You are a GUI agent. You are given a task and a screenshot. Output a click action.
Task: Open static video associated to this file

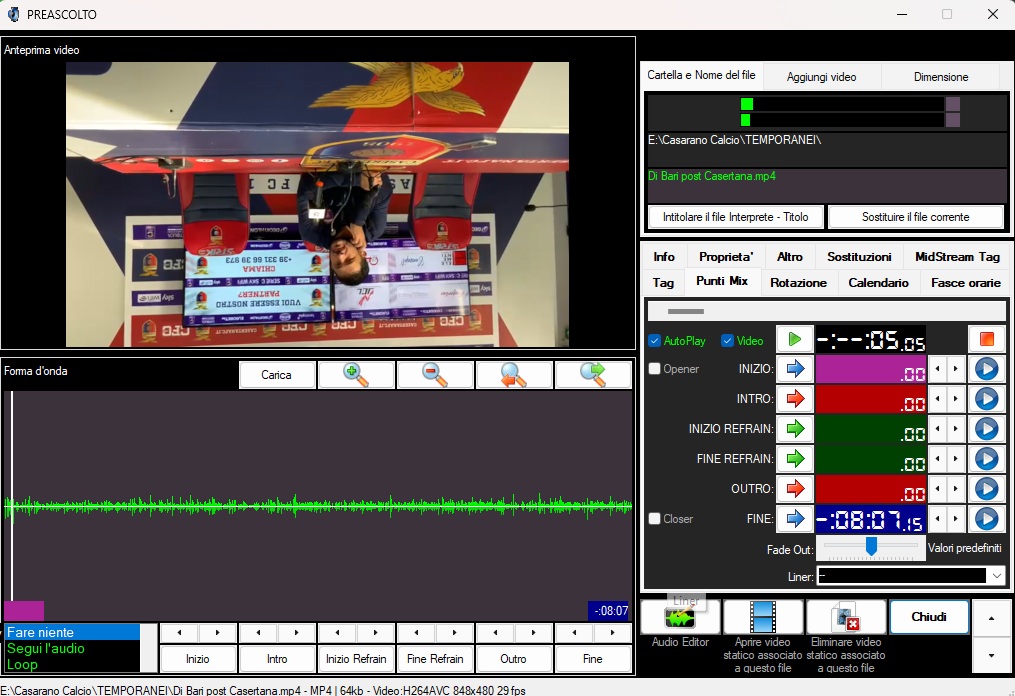(763, 617)
